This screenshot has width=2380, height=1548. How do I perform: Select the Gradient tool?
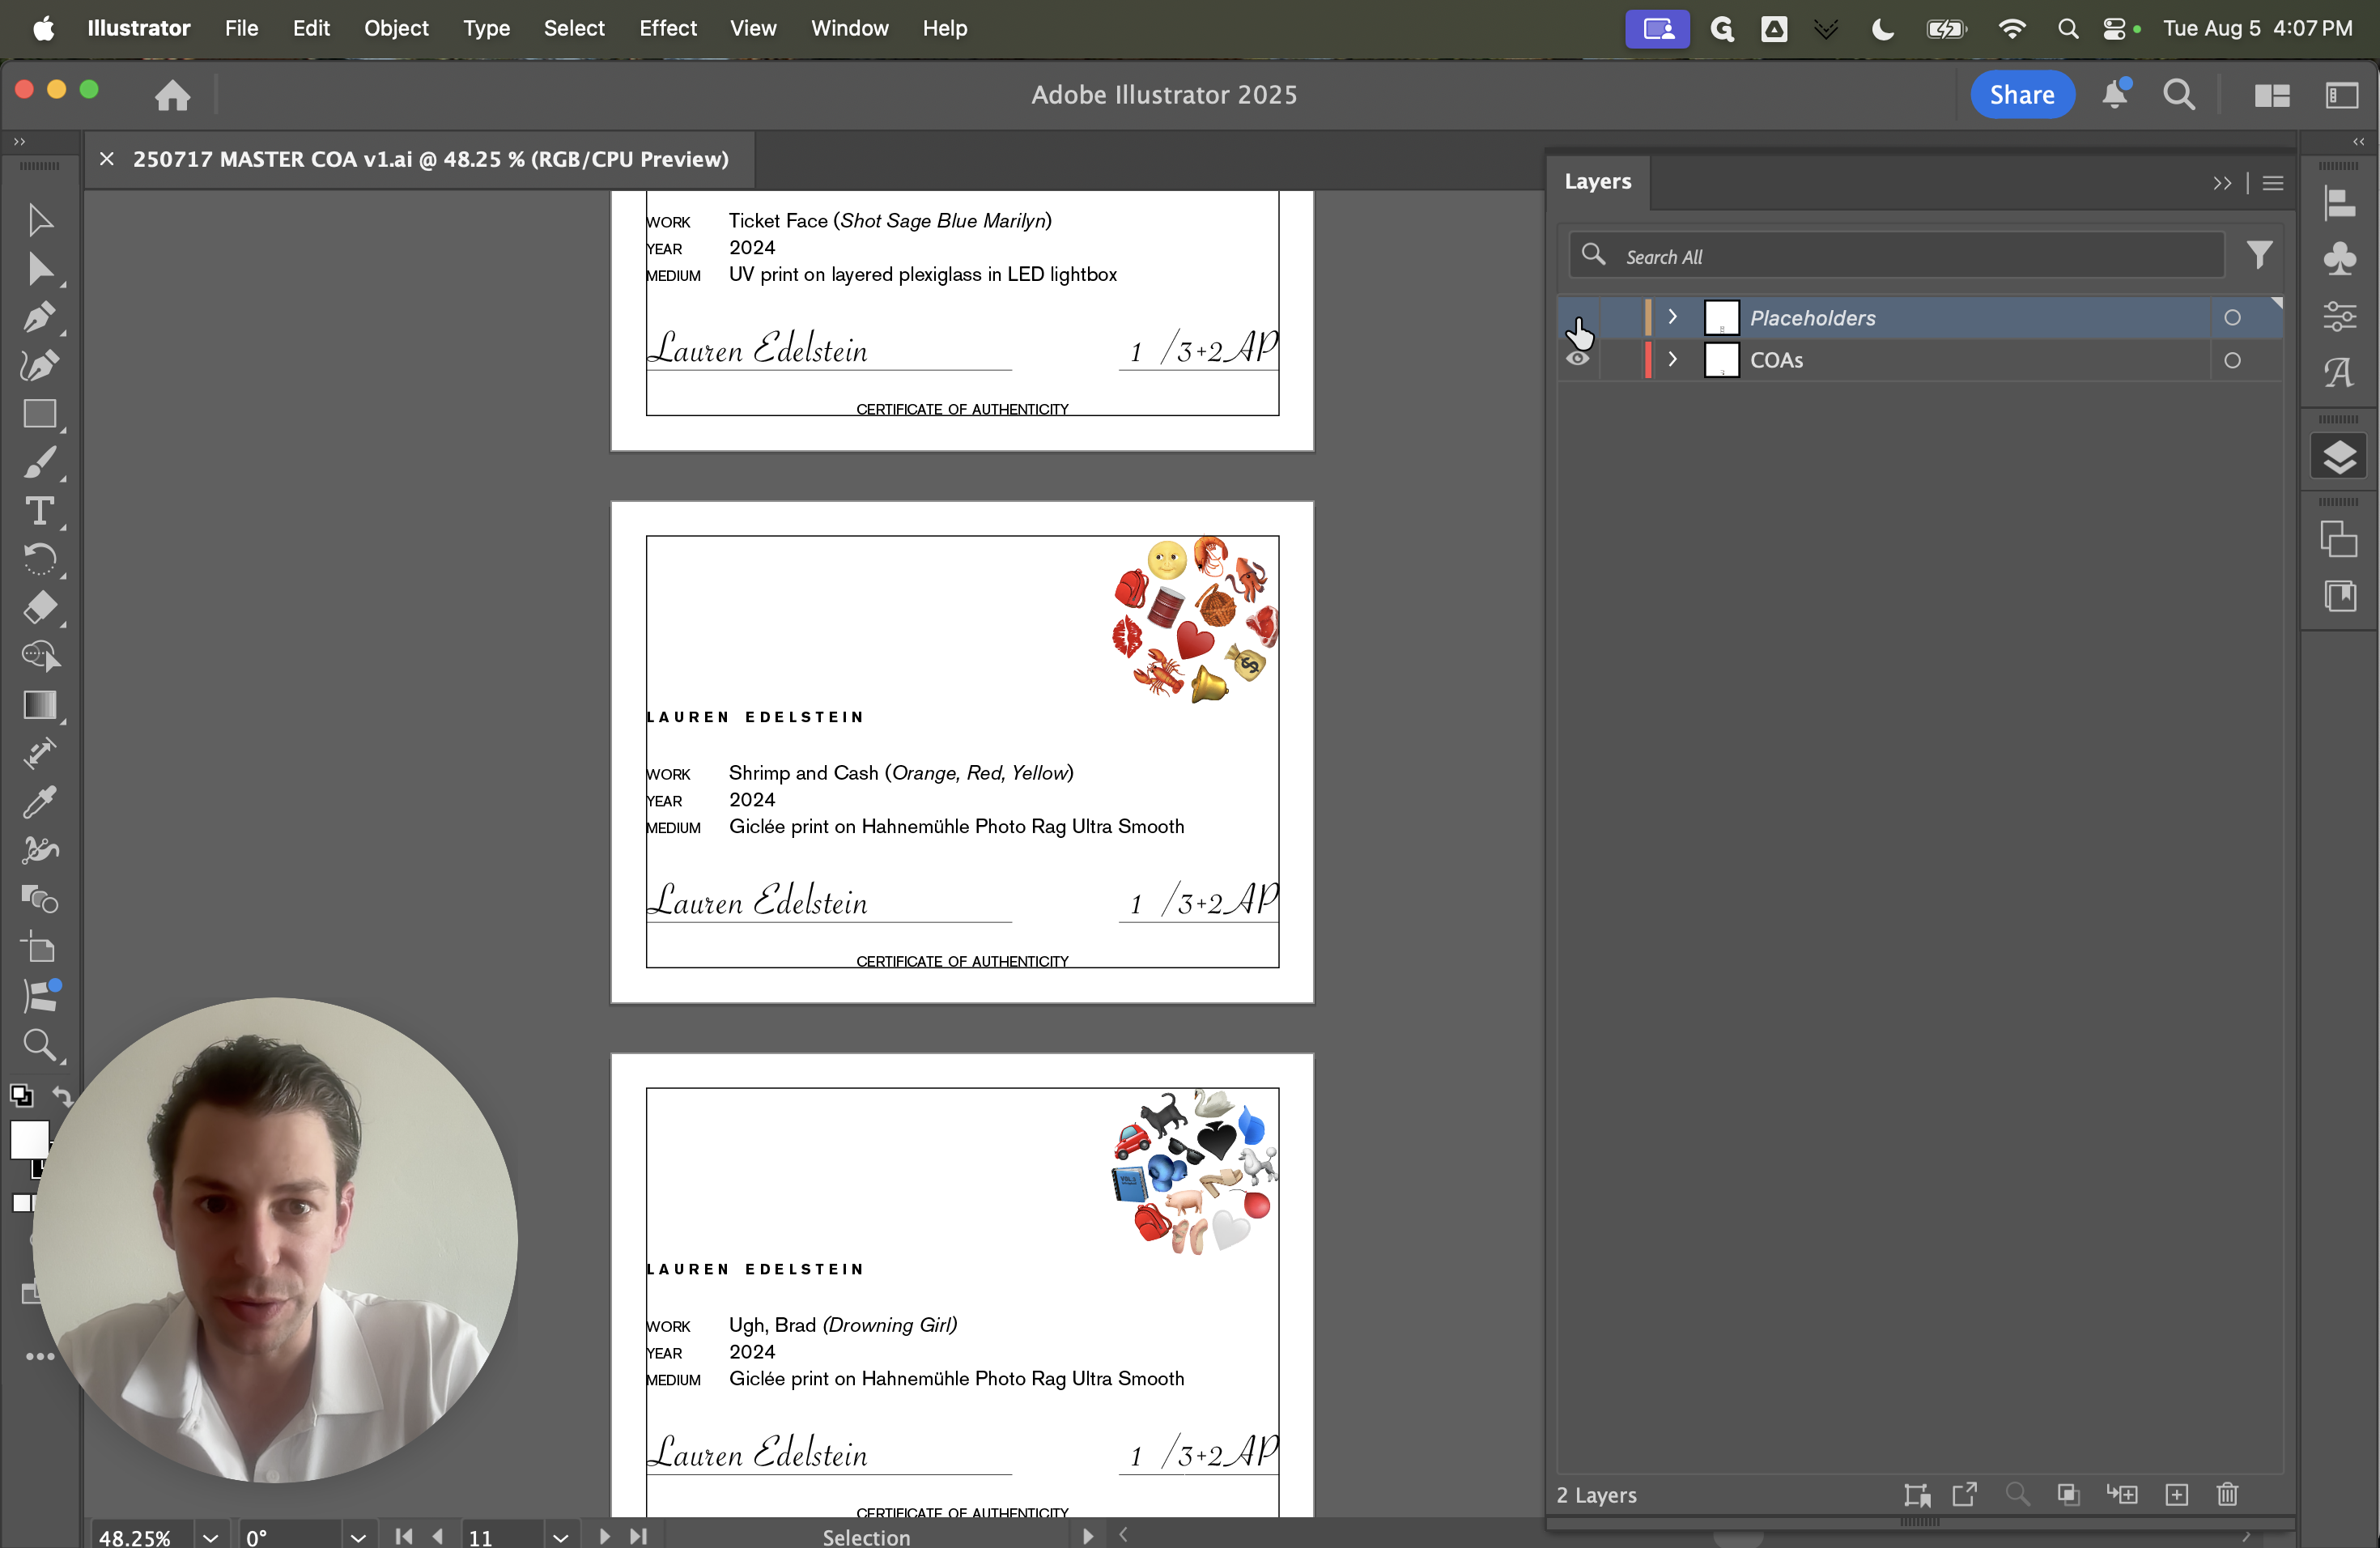coord(40,705)
